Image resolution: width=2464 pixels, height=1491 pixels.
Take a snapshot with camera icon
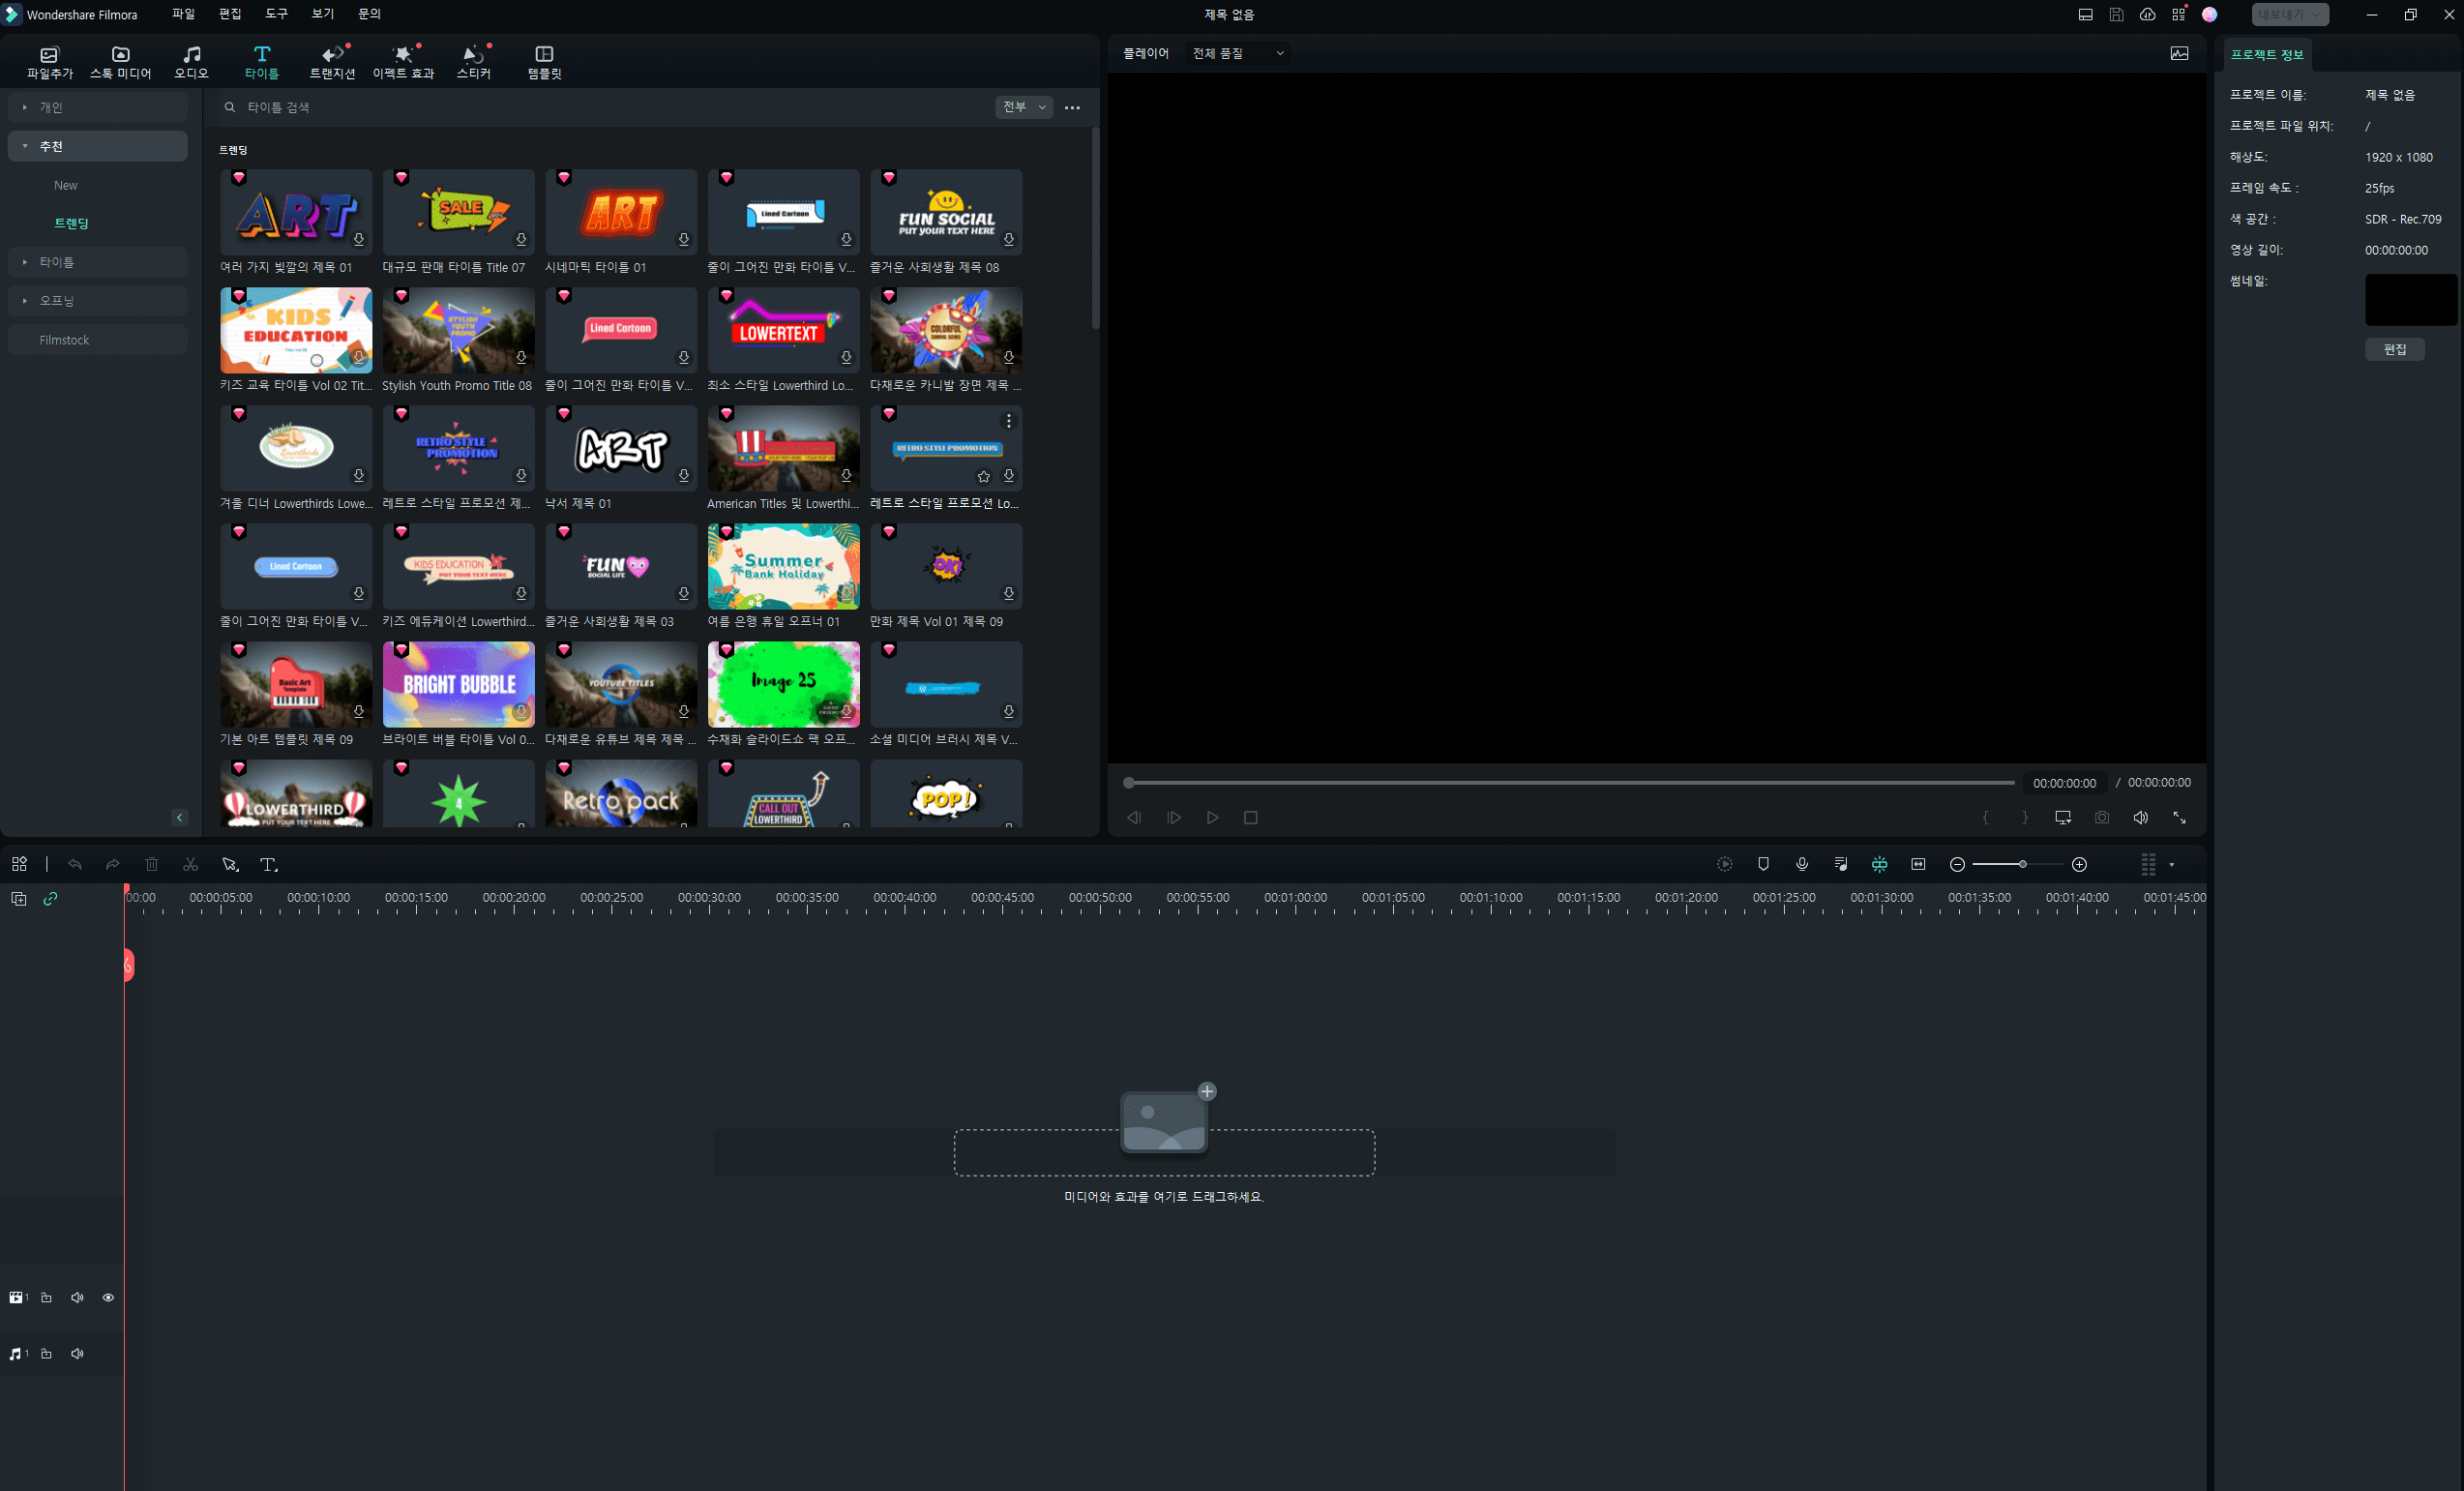click(2102, 817)
